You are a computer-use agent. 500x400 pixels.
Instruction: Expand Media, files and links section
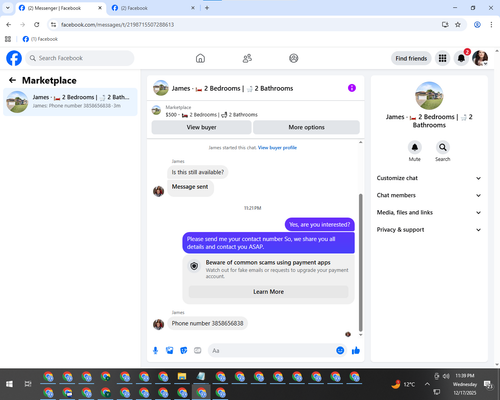(x=429, y=212)
